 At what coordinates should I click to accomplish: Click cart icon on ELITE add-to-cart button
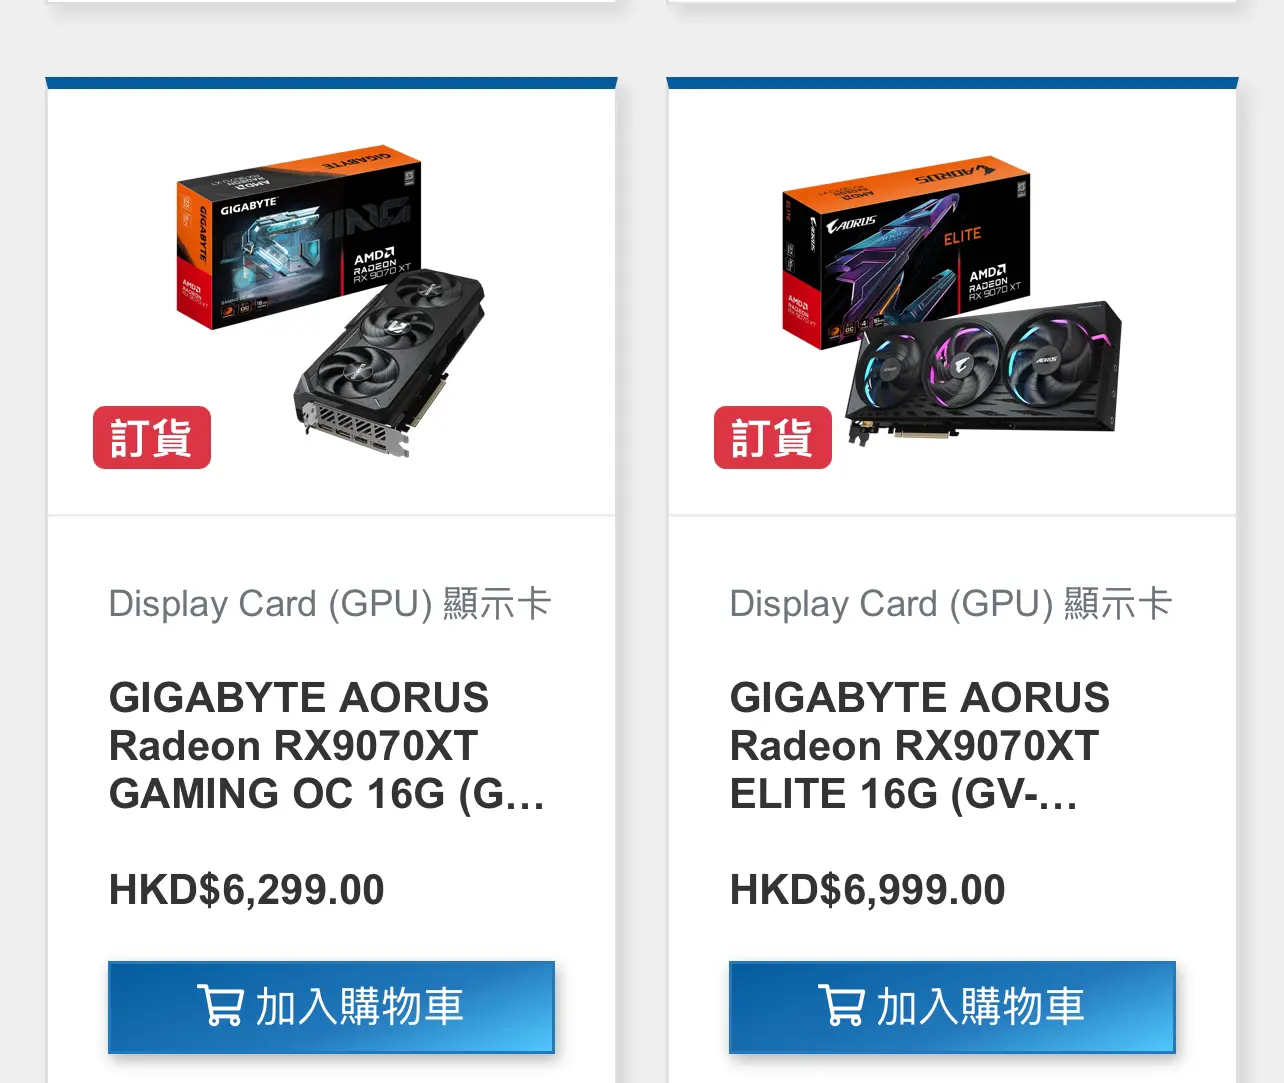pyautogui.click(x=841, y=1005)
